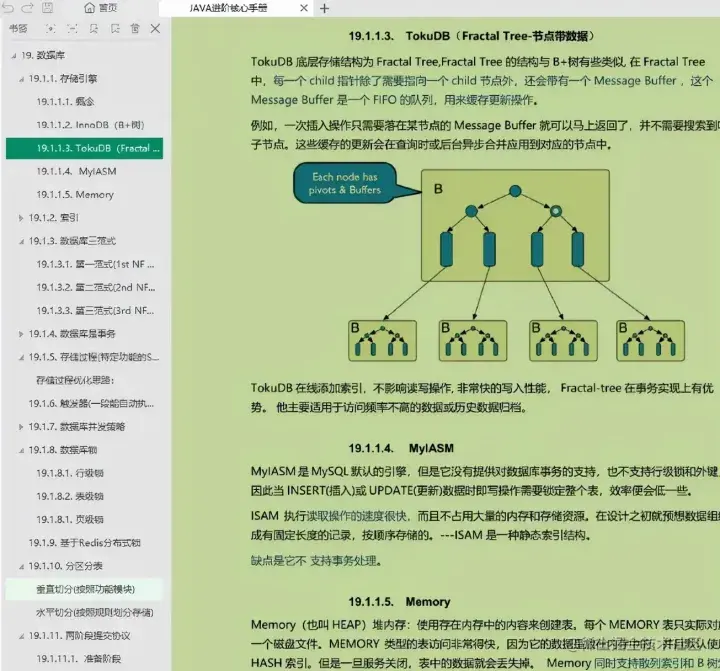The image size is (720, 671).
Task: Collapse the 19.1.3. 数据库三范式 node
Action: click(x=22, y=242)
